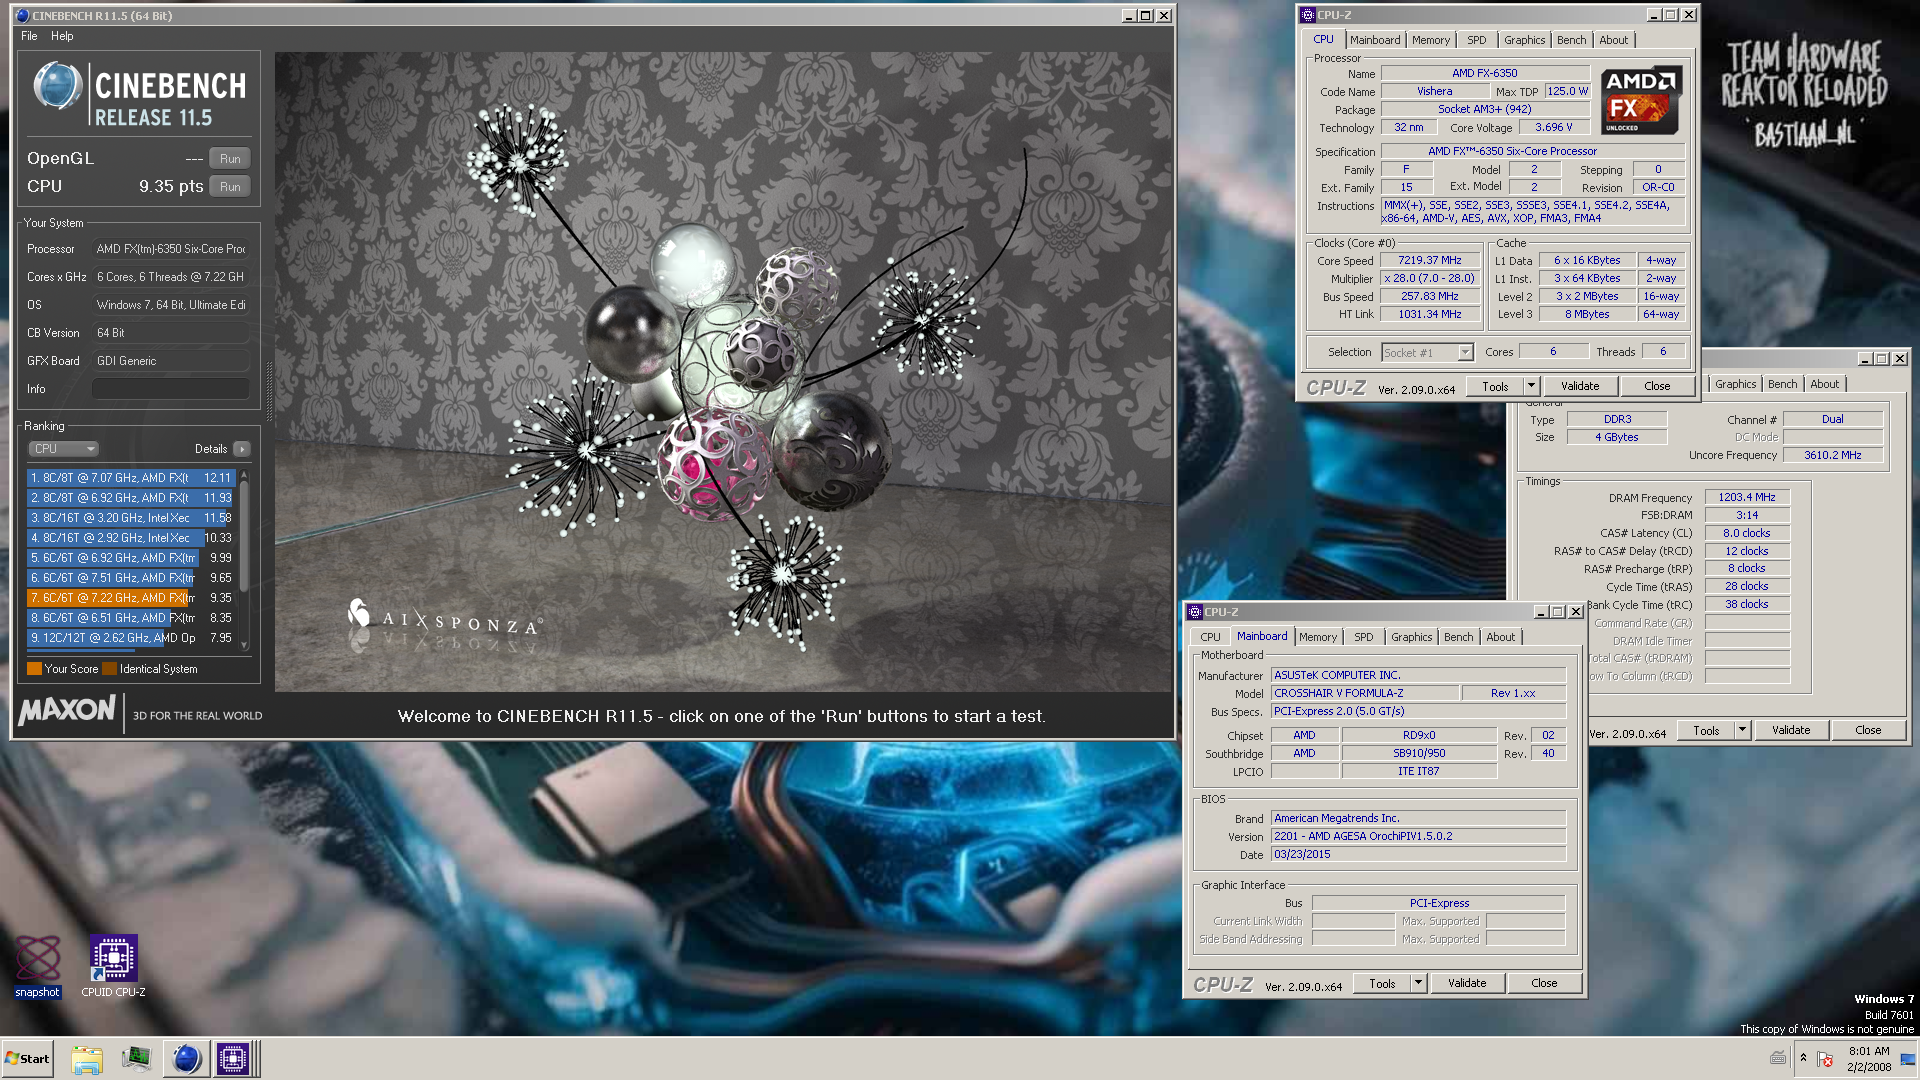The width and height of the screenshot is (1920, 1080).
Task: Switch to Bench tab in CPU-Z Memory window
Action: [x=1782, y=384]
